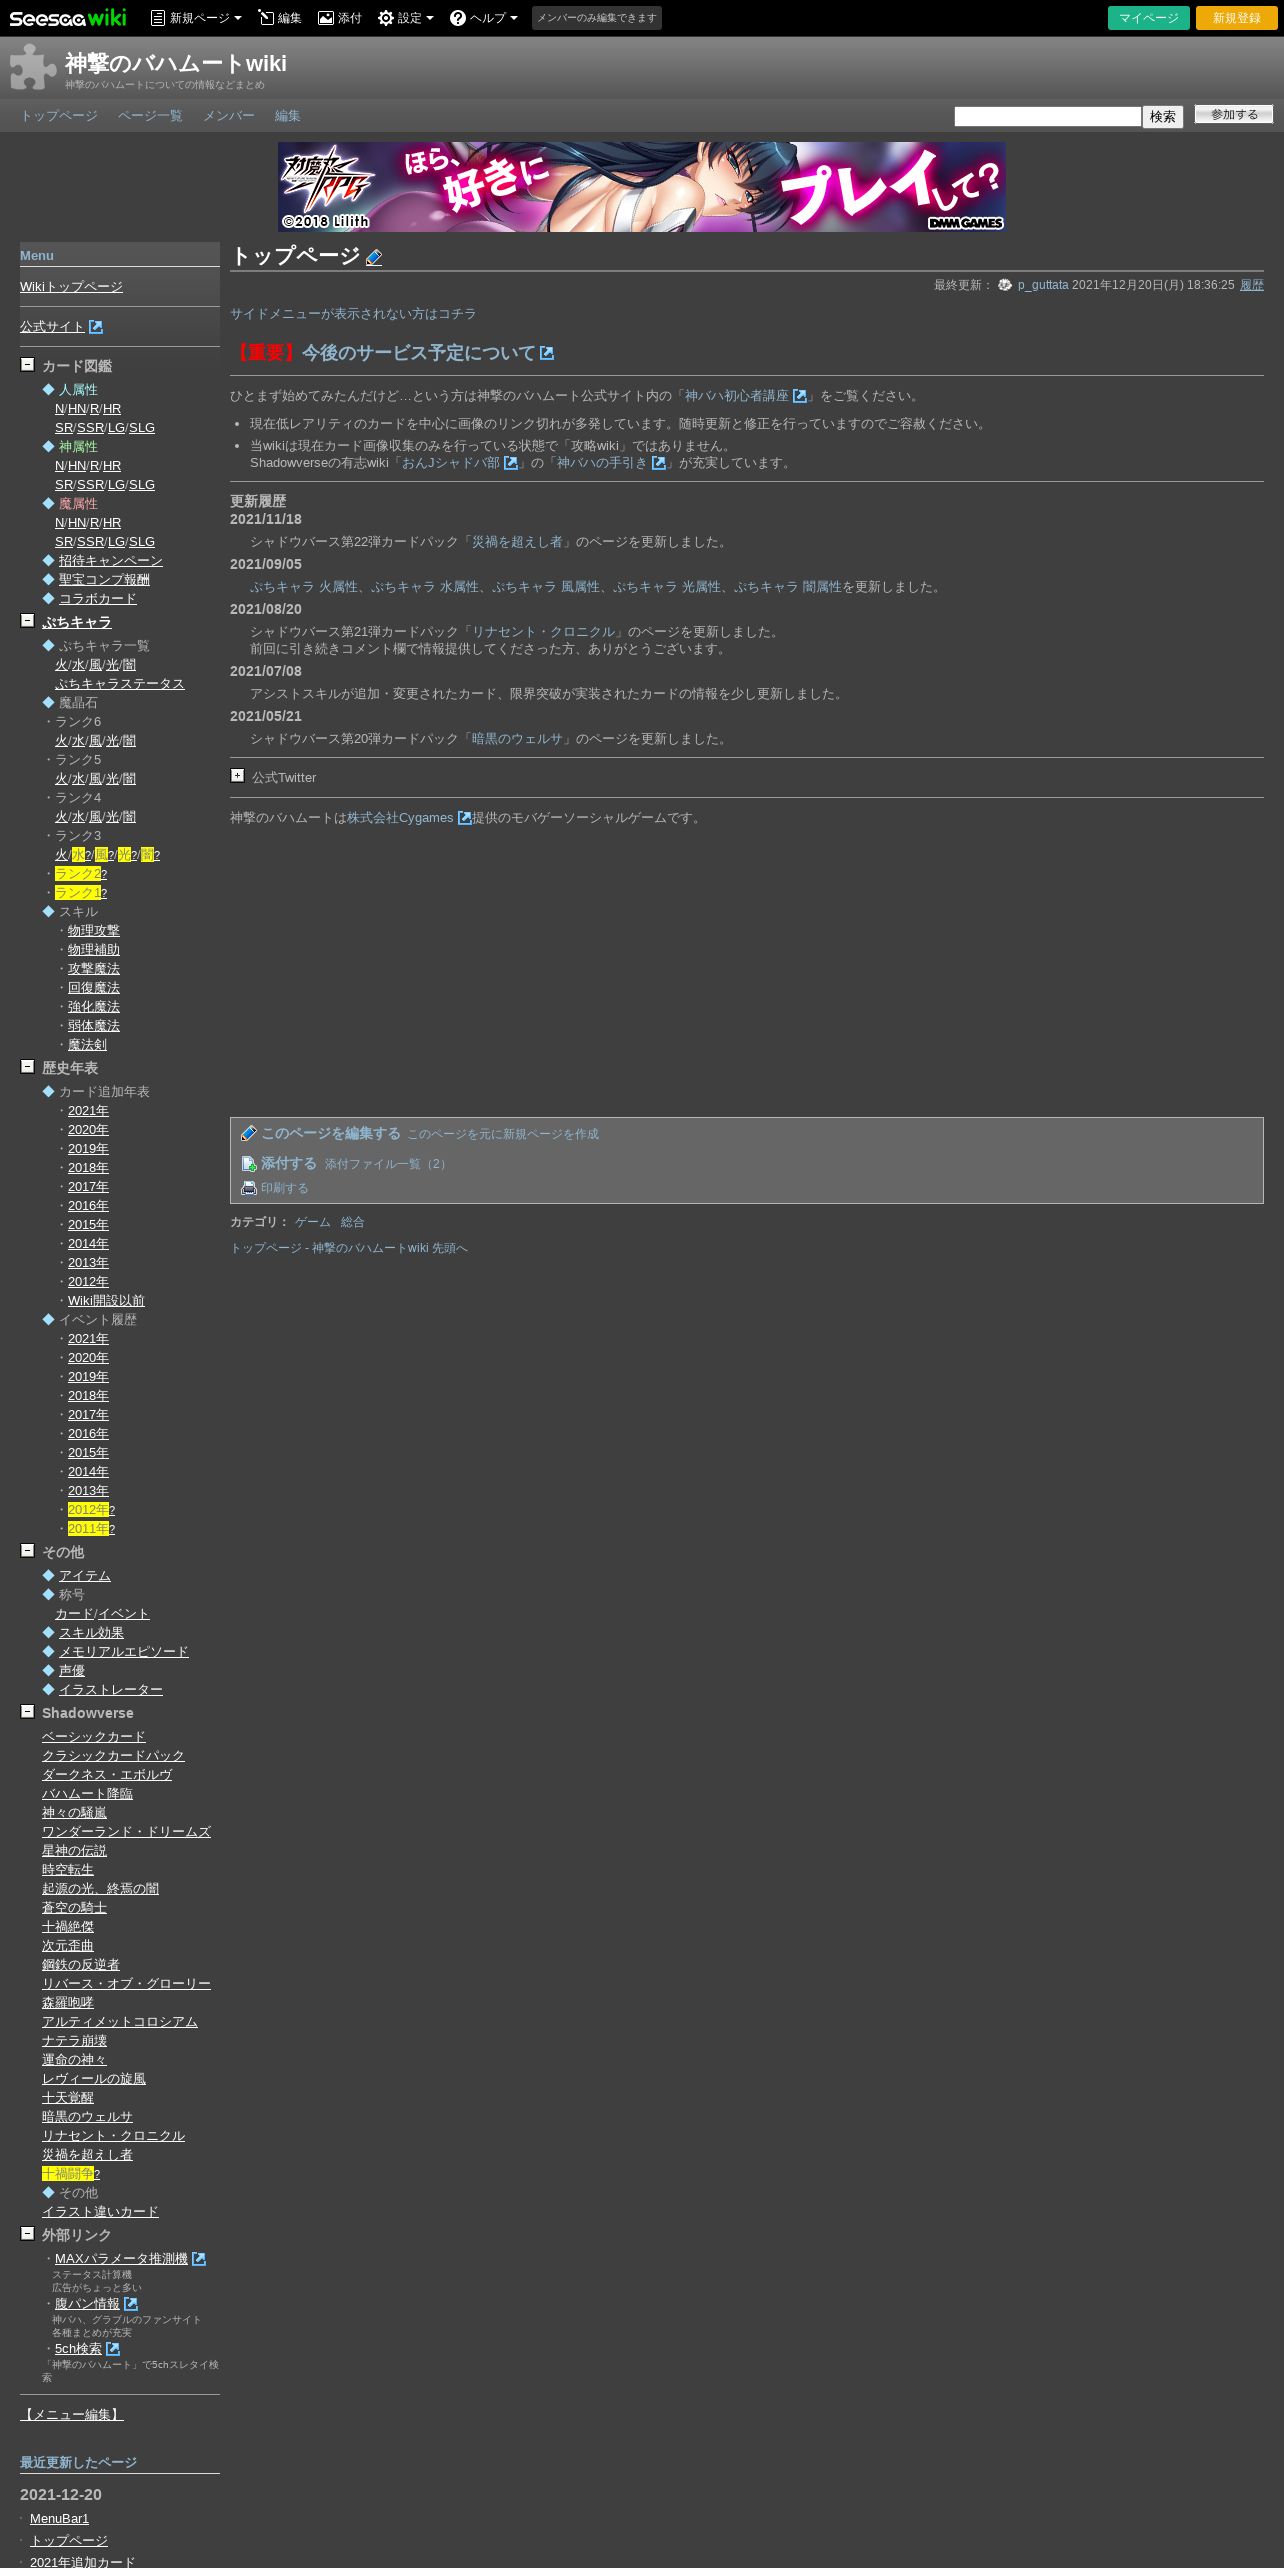Click pencil icon next to このページを編集する
The width and height of the screenshot is (1284, 2568).
point(249,1133)
